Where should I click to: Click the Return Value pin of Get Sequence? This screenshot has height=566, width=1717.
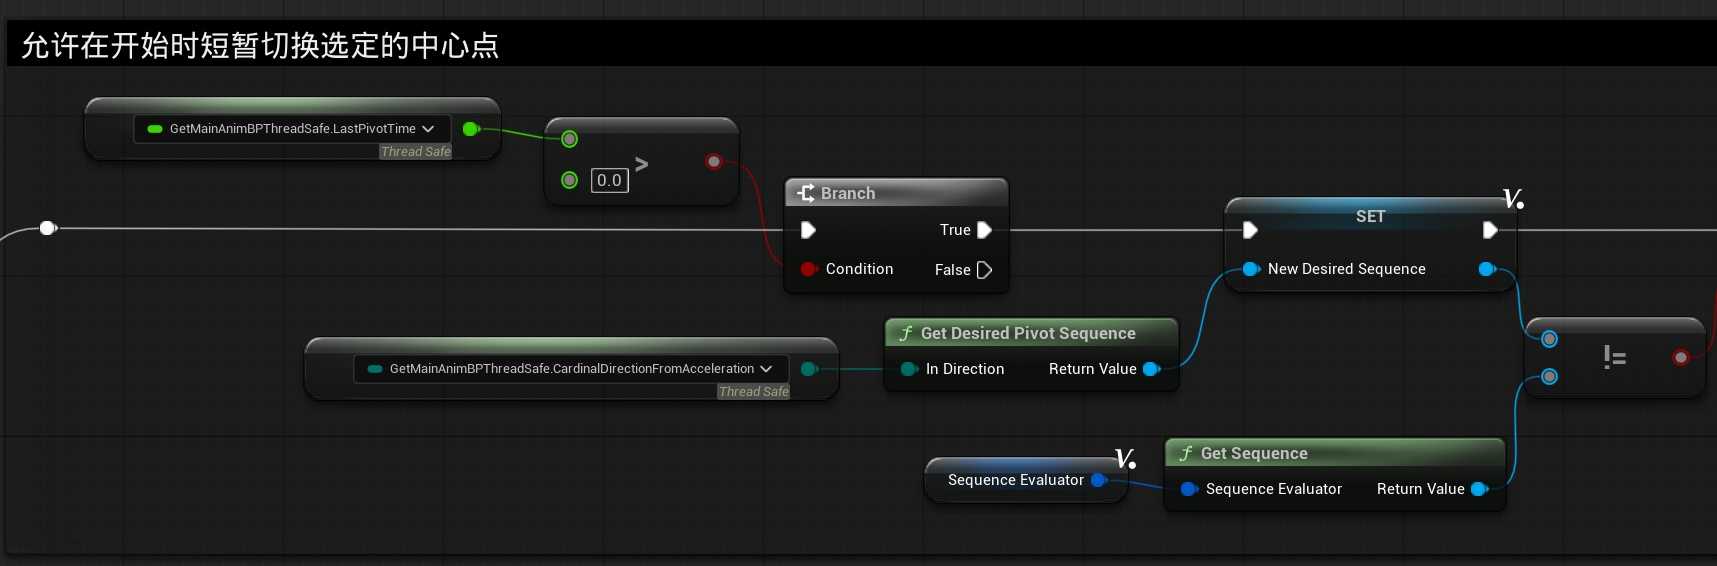tap(1478, 489)
